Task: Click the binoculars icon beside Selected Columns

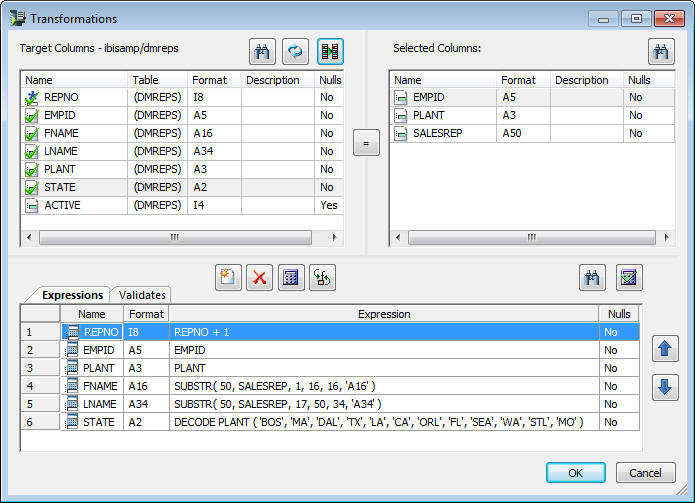Action: (x=661, y=51)
